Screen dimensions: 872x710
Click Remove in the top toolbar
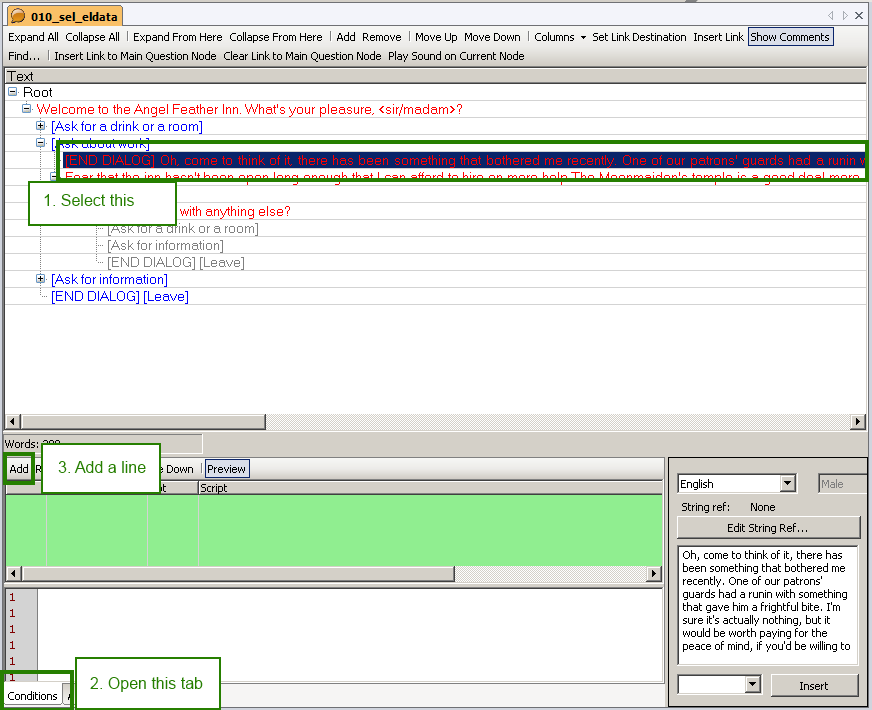[382, 37]
